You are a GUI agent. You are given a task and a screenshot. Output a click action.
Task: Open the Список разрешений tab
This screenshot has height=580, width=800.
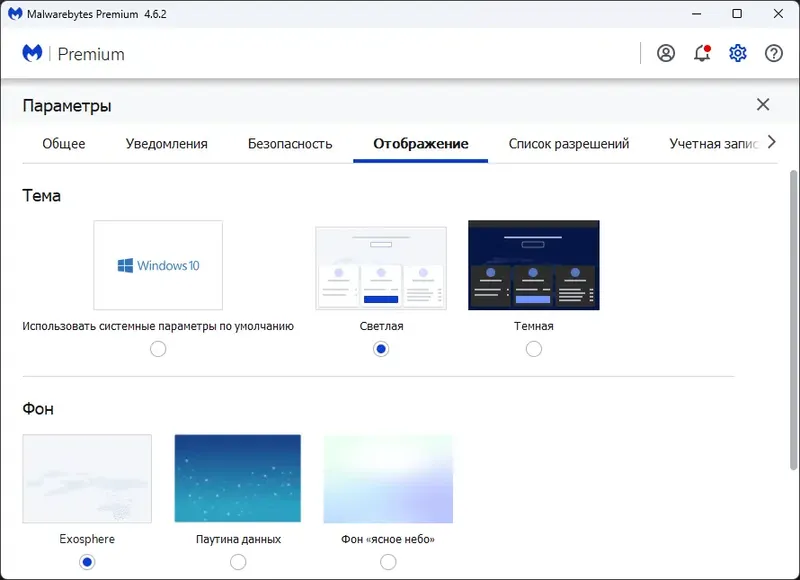[571, 143]
